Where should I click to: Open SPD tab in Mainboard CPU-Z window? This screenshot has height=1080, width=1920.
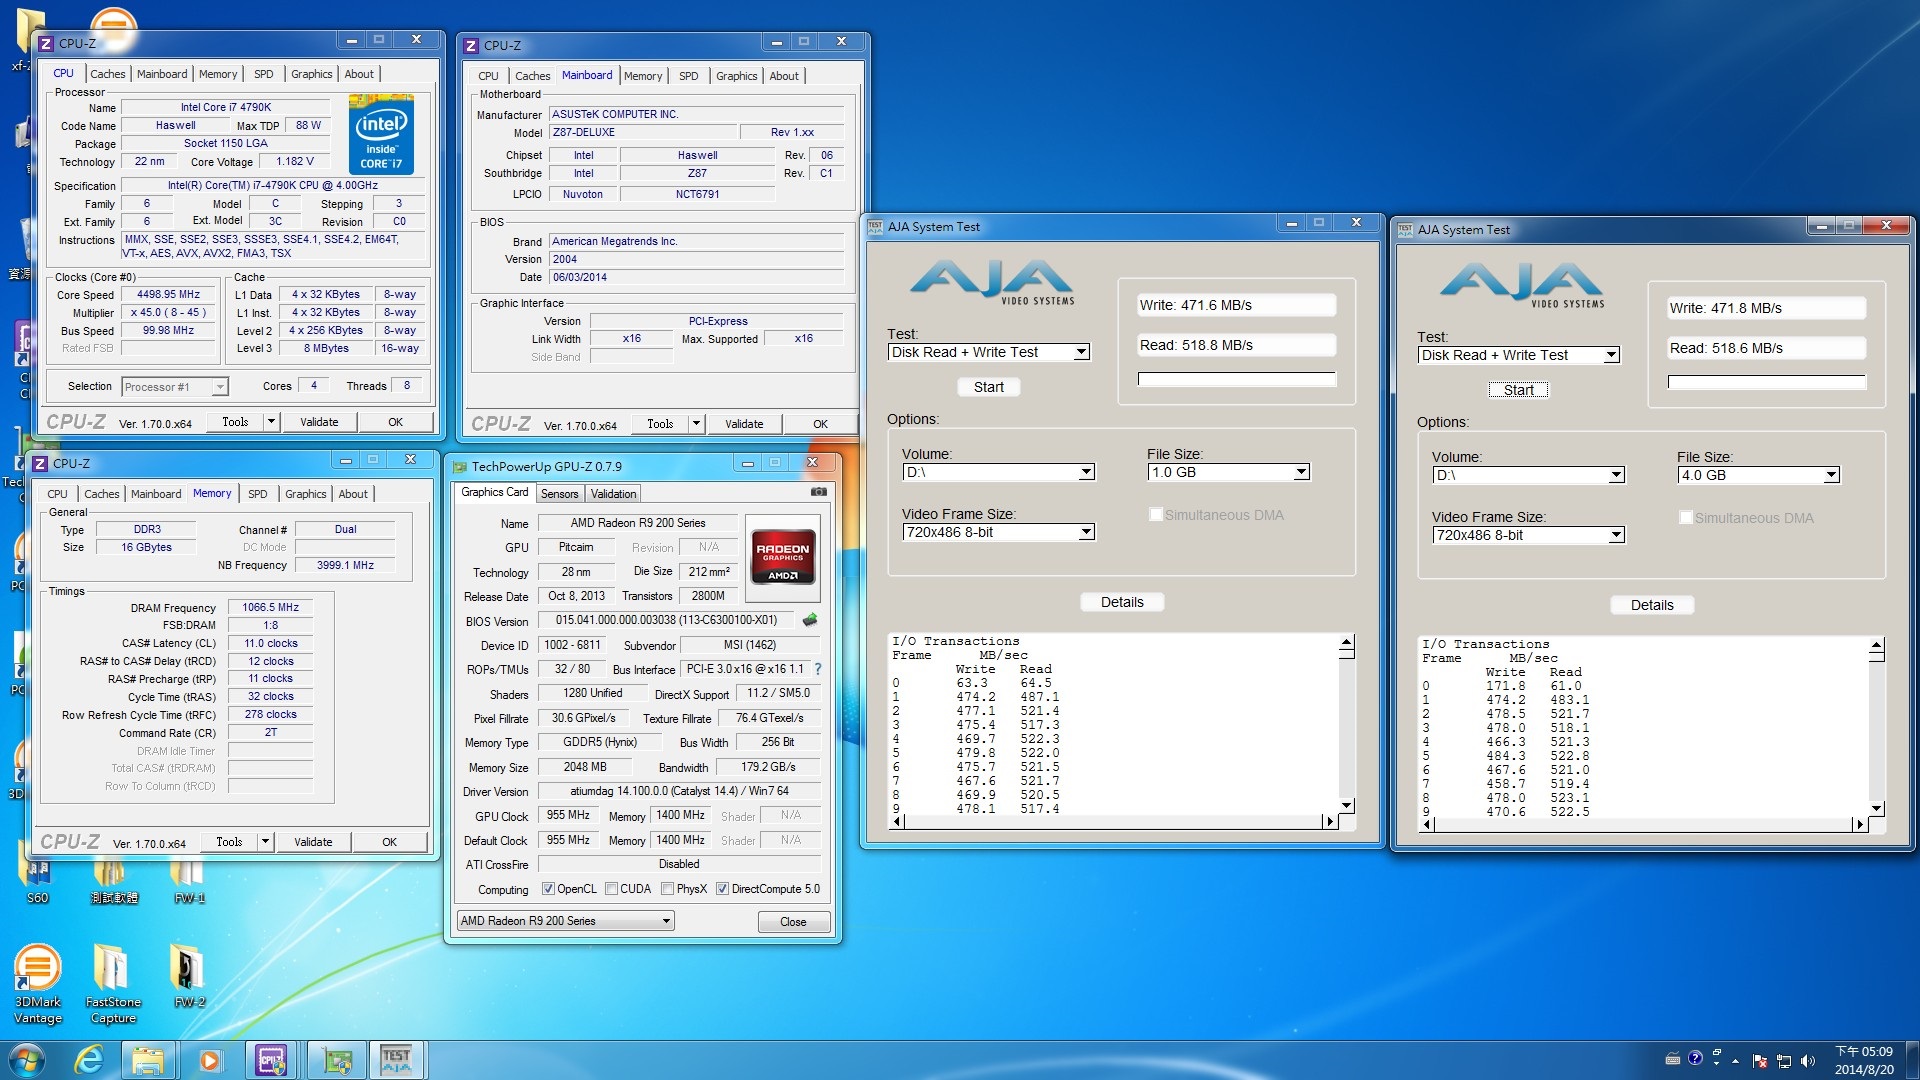point(688,76)
